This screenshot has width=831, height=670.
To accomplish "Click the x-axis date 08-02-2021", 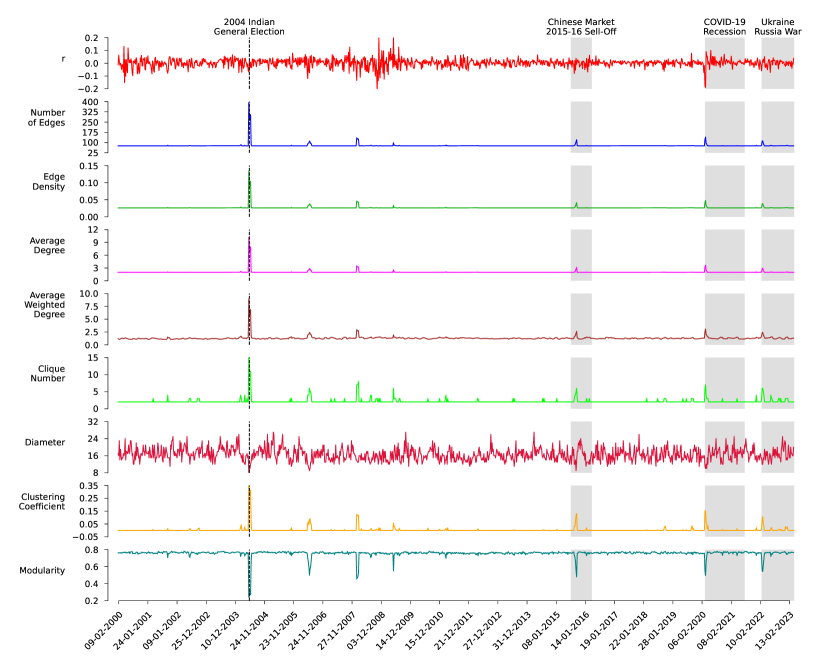I will pos(717,630).
